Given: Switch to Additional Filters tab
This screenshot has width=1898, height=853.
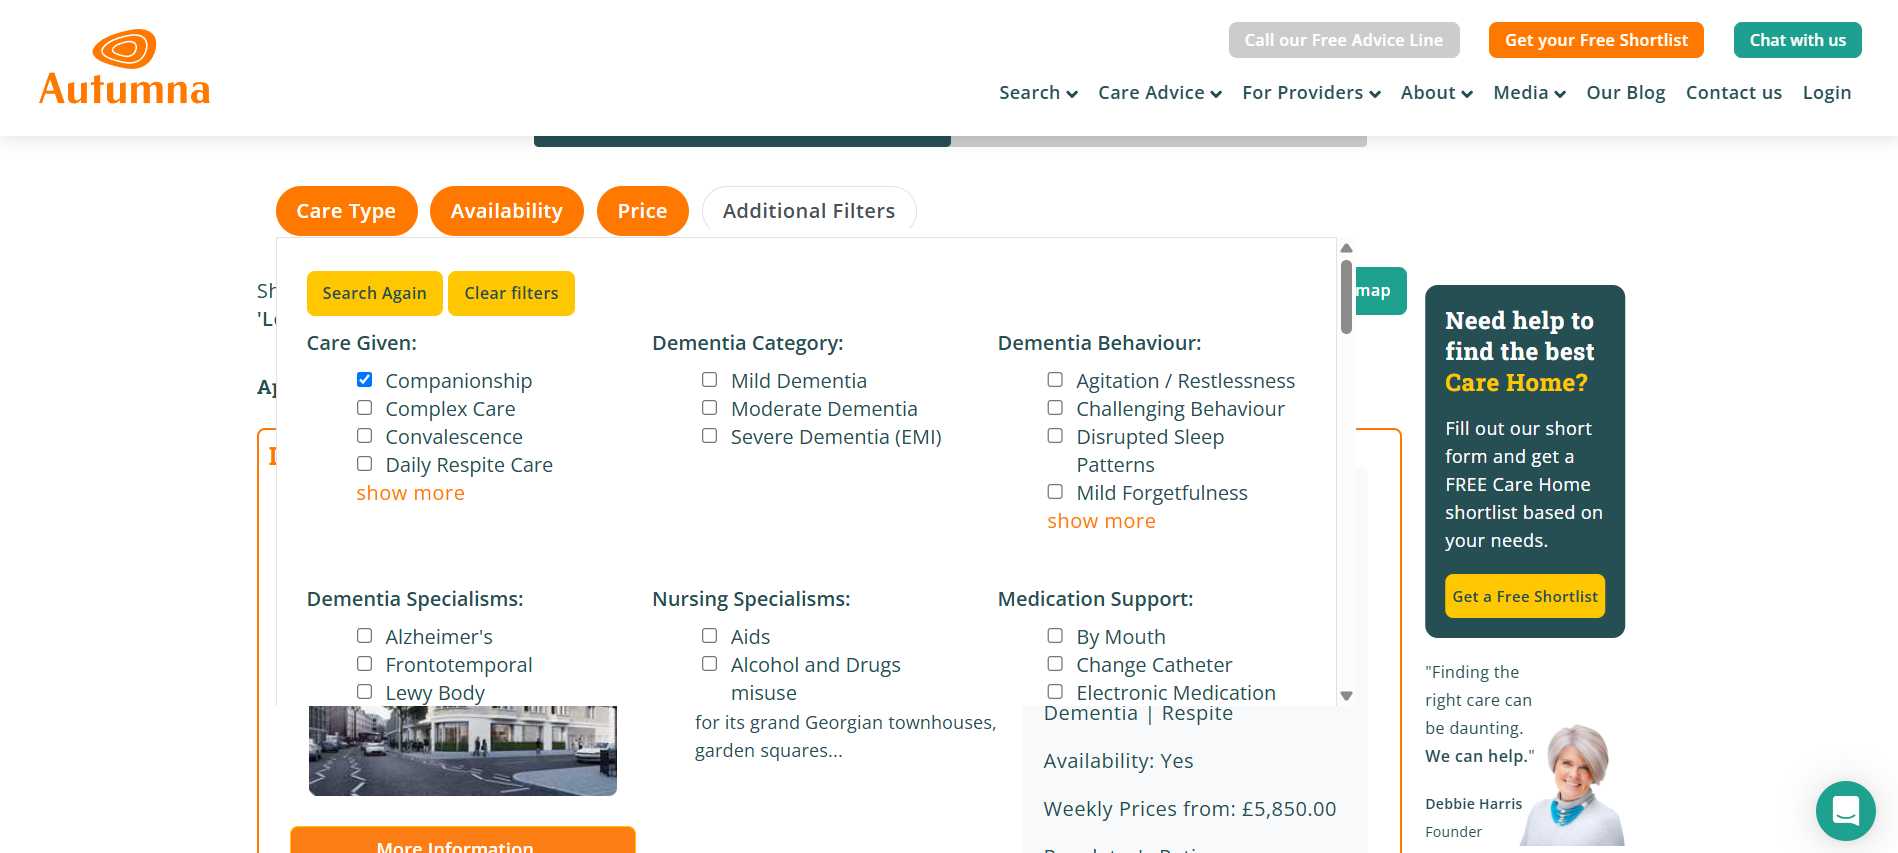Looking at the screenshot, I should tap(808, 211).
